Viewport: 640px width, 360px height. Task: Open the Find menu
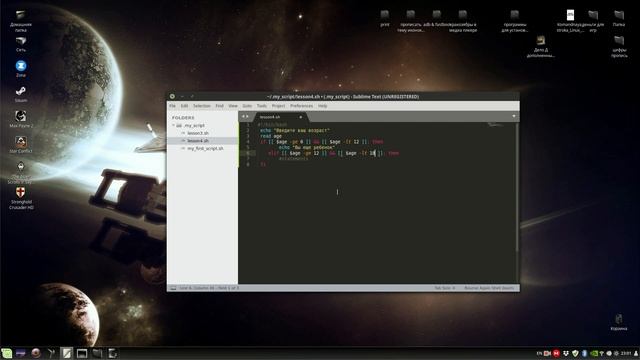(x=220, y=106)
